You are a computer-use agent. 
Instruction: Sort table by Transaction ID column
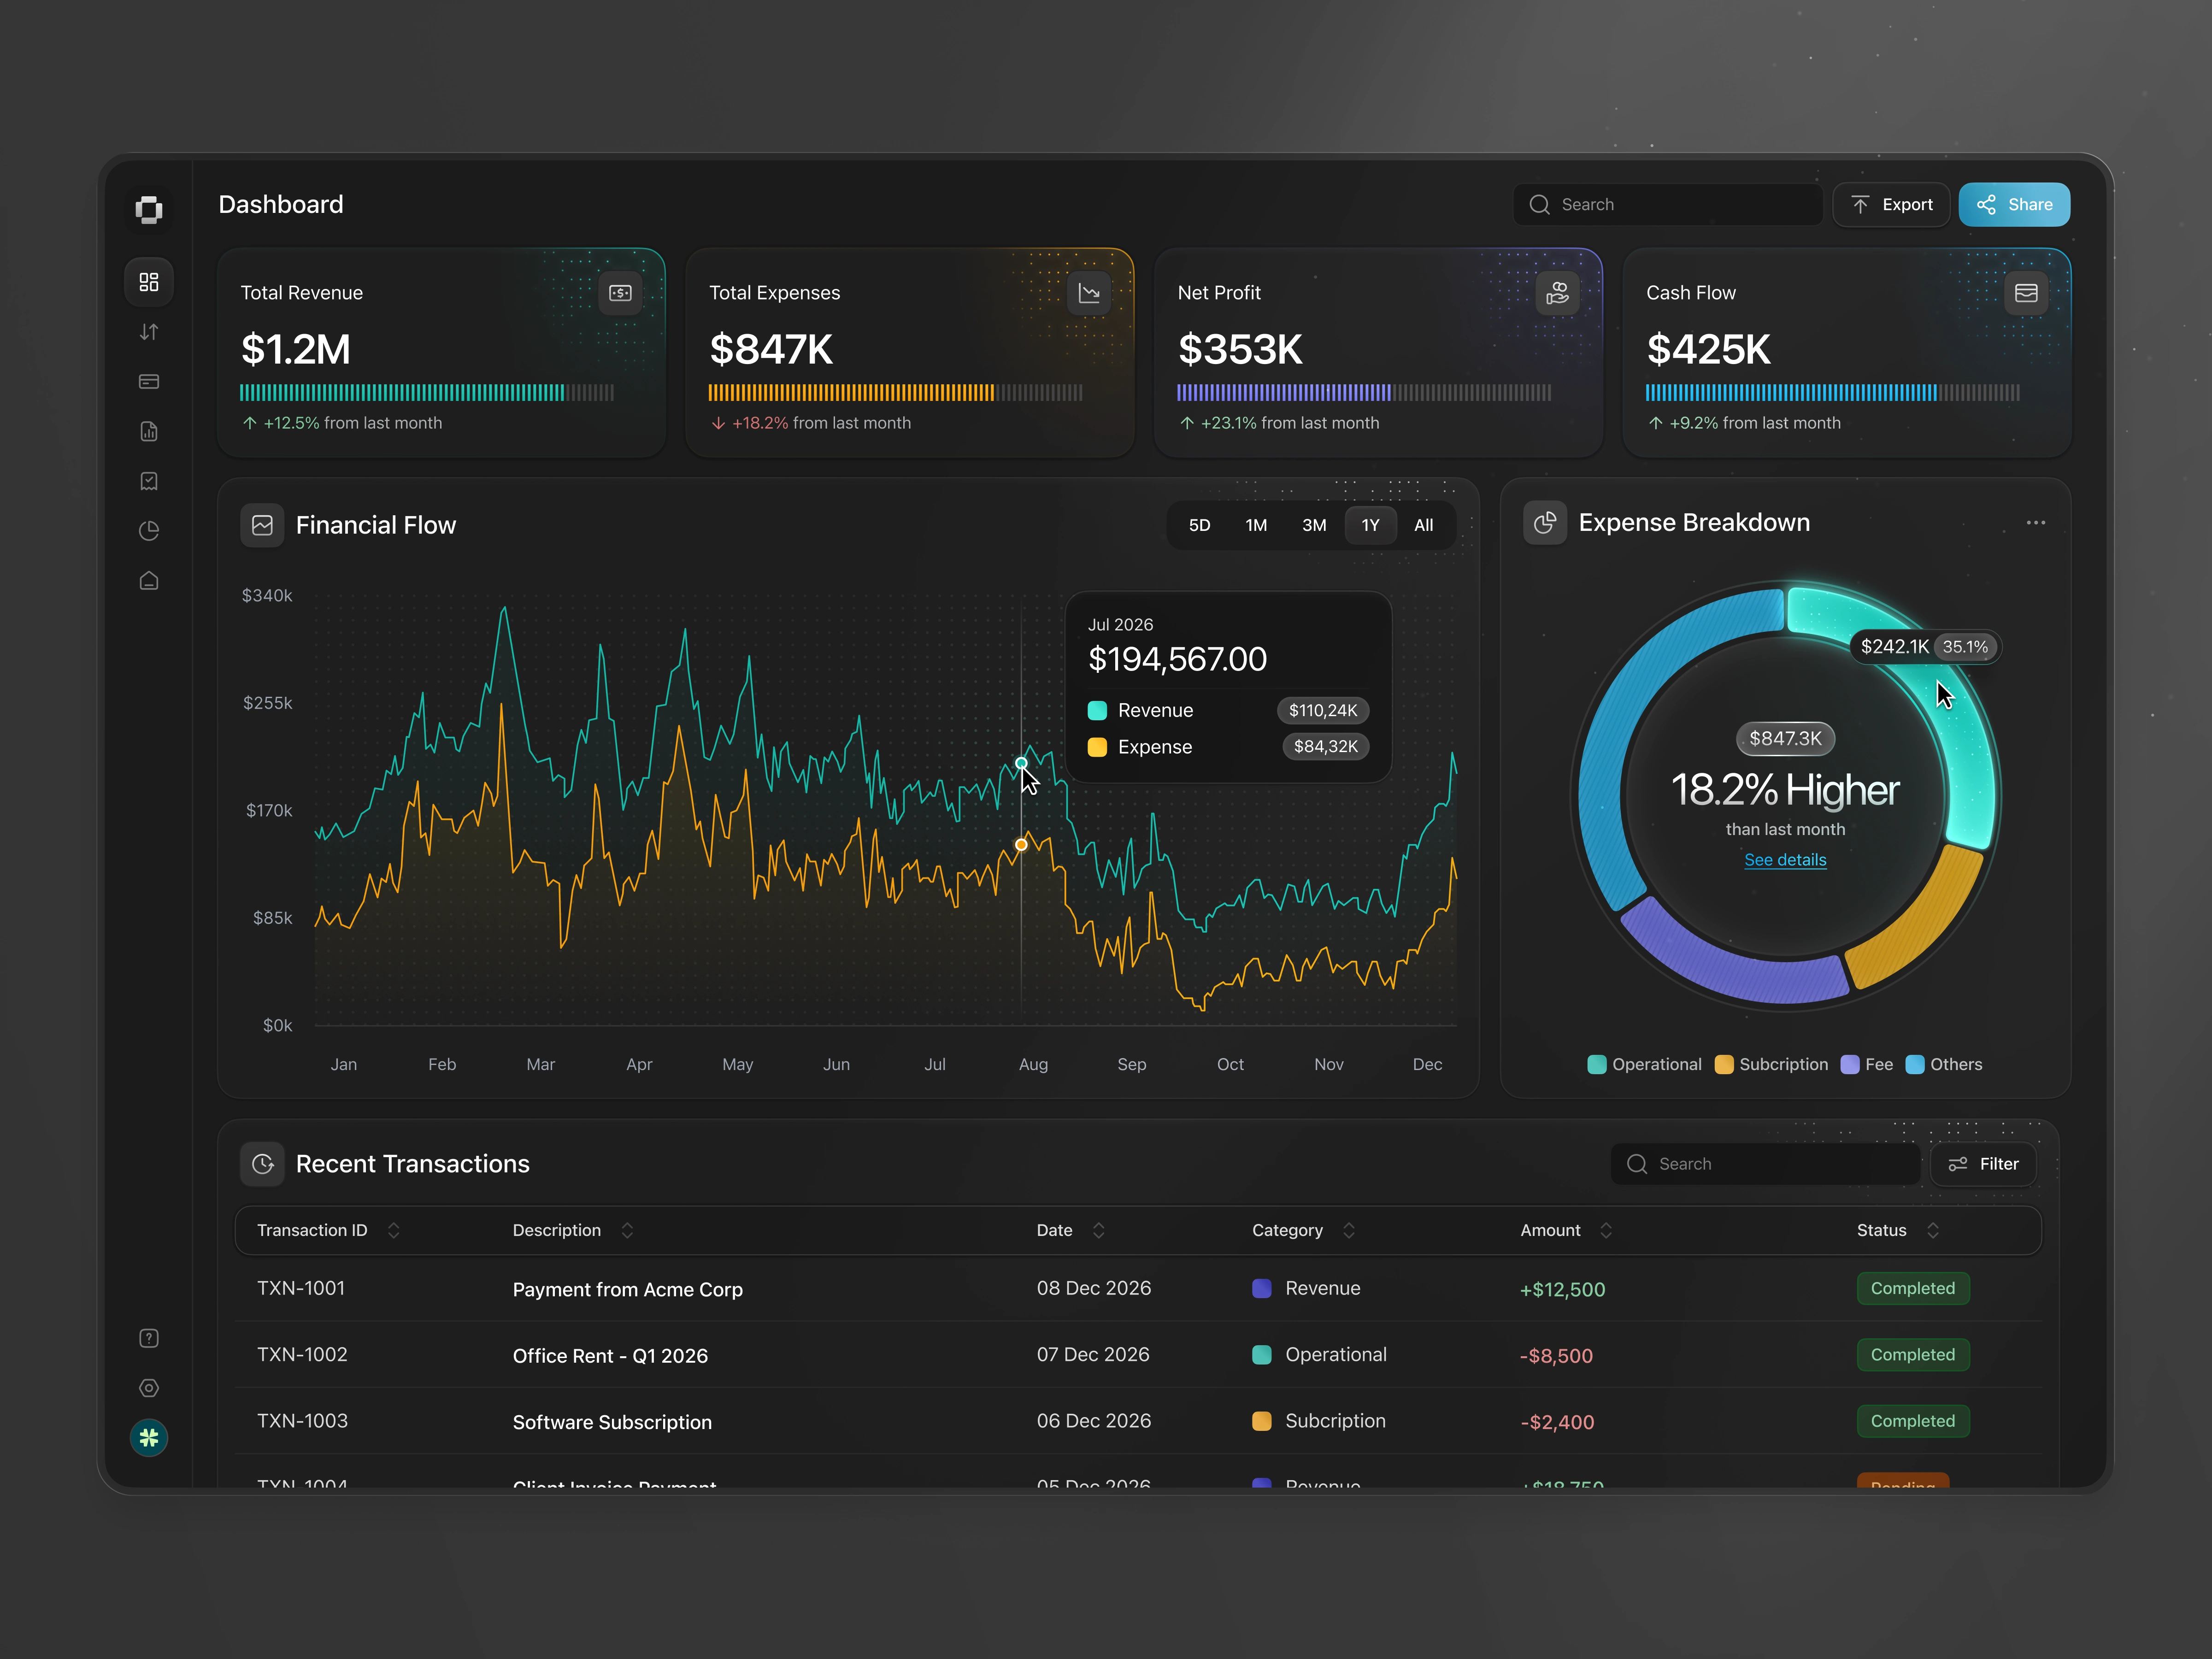tap(393, 1230)
